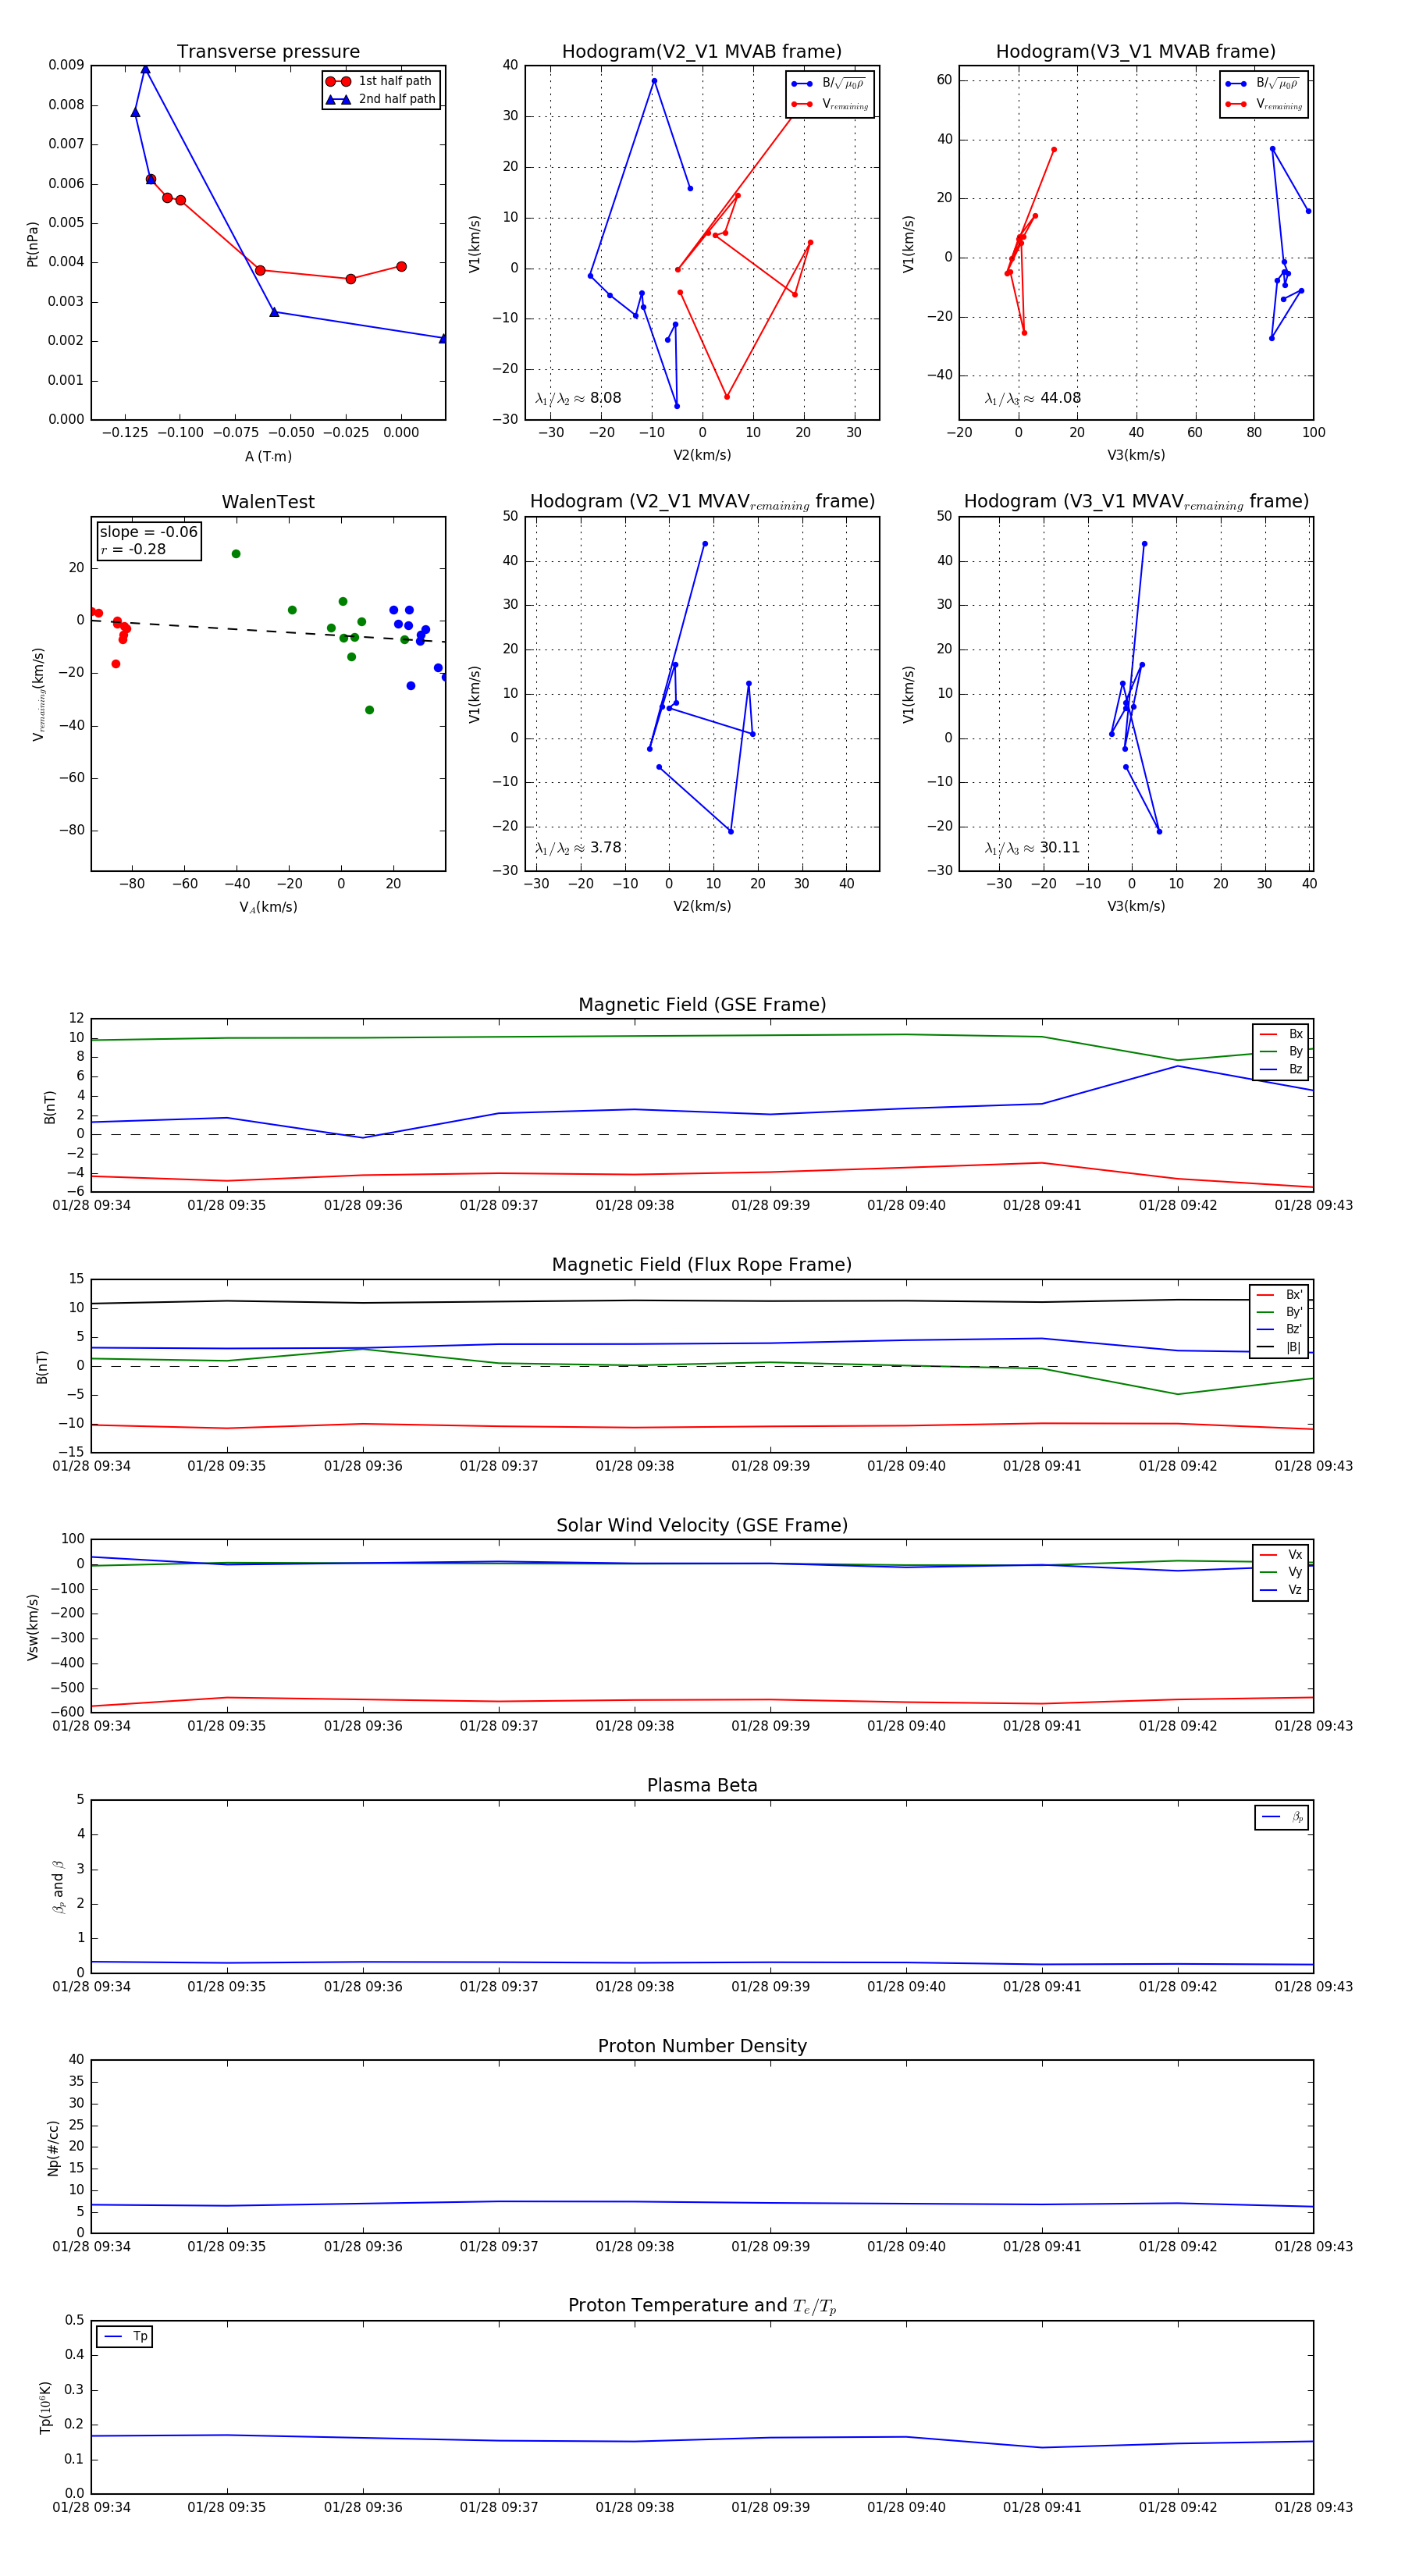Click the 'Tp' legend in the Proton Temperature panel

(125, 2337)
